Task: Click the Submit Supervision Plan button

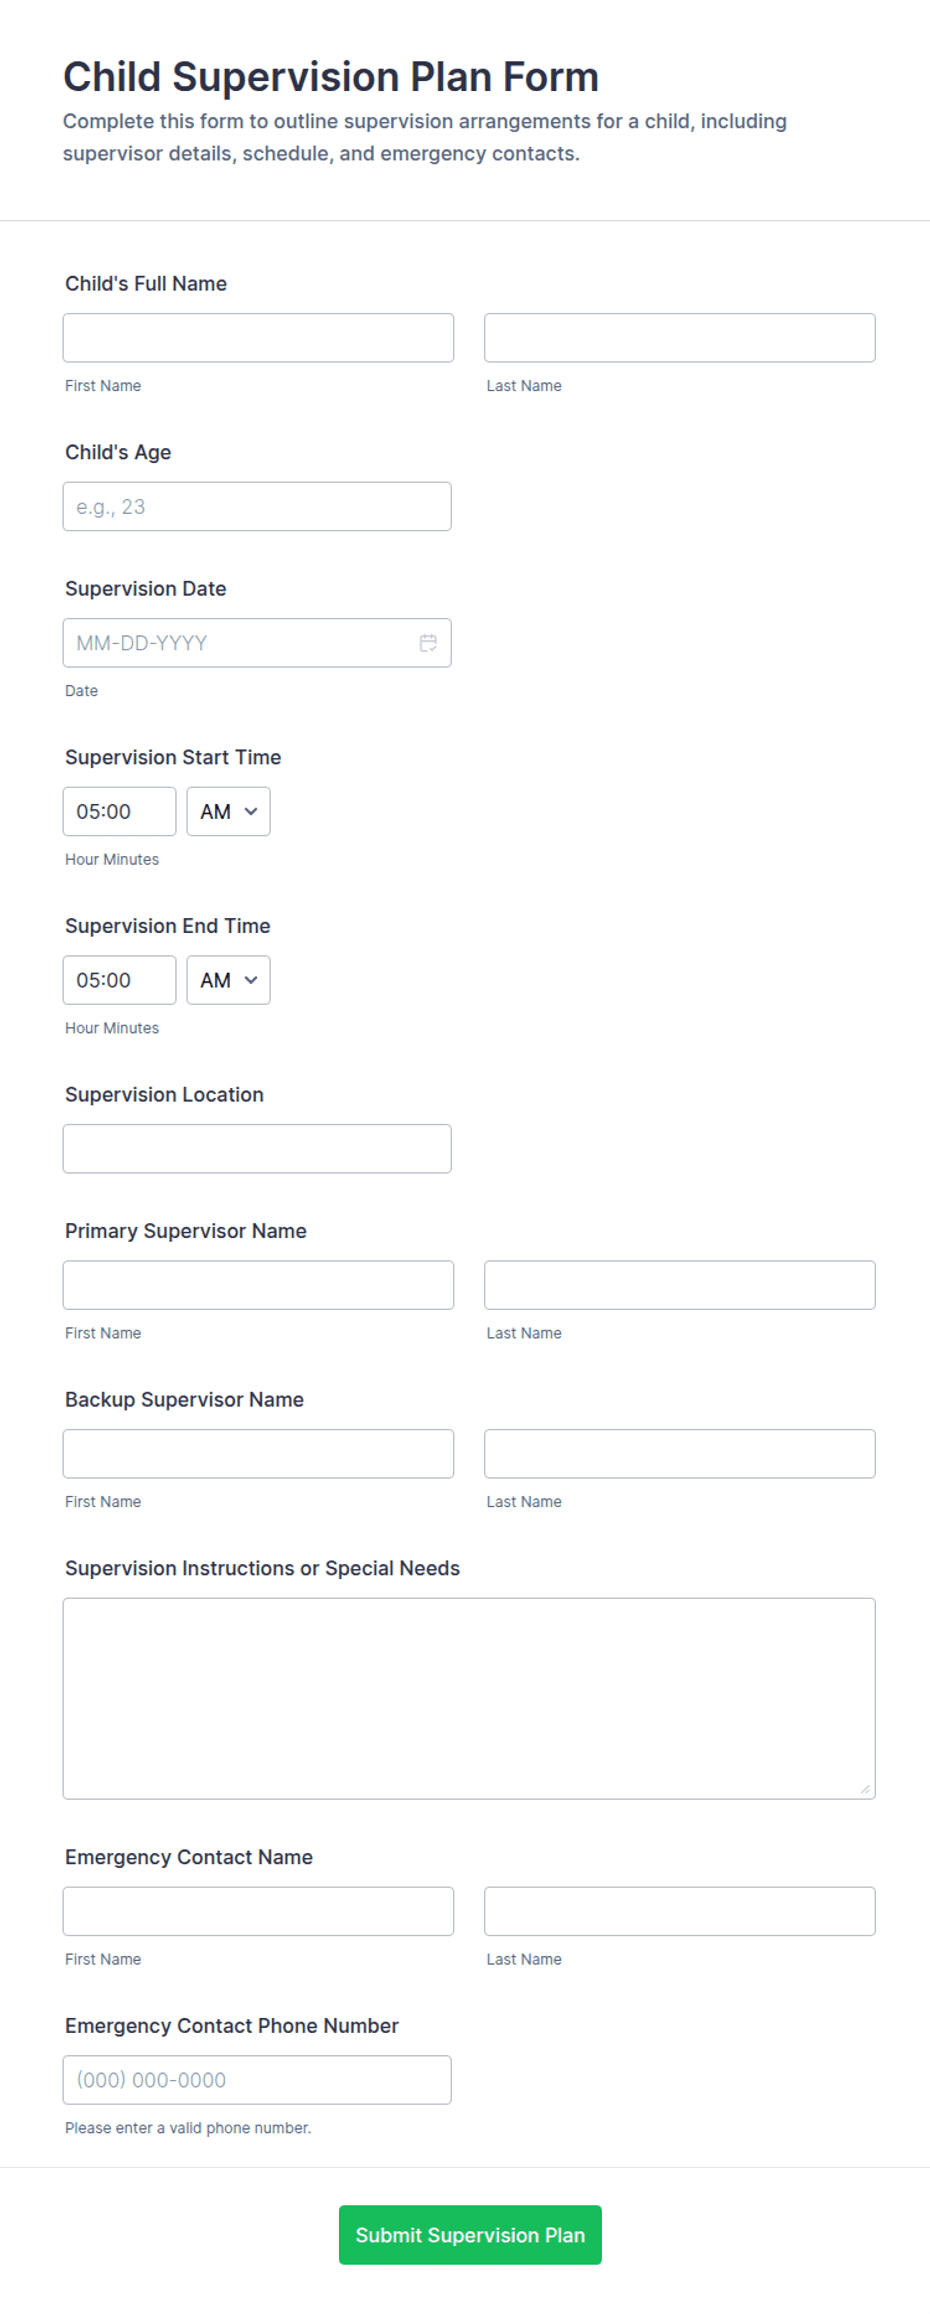Action: tap(470, 2234)
